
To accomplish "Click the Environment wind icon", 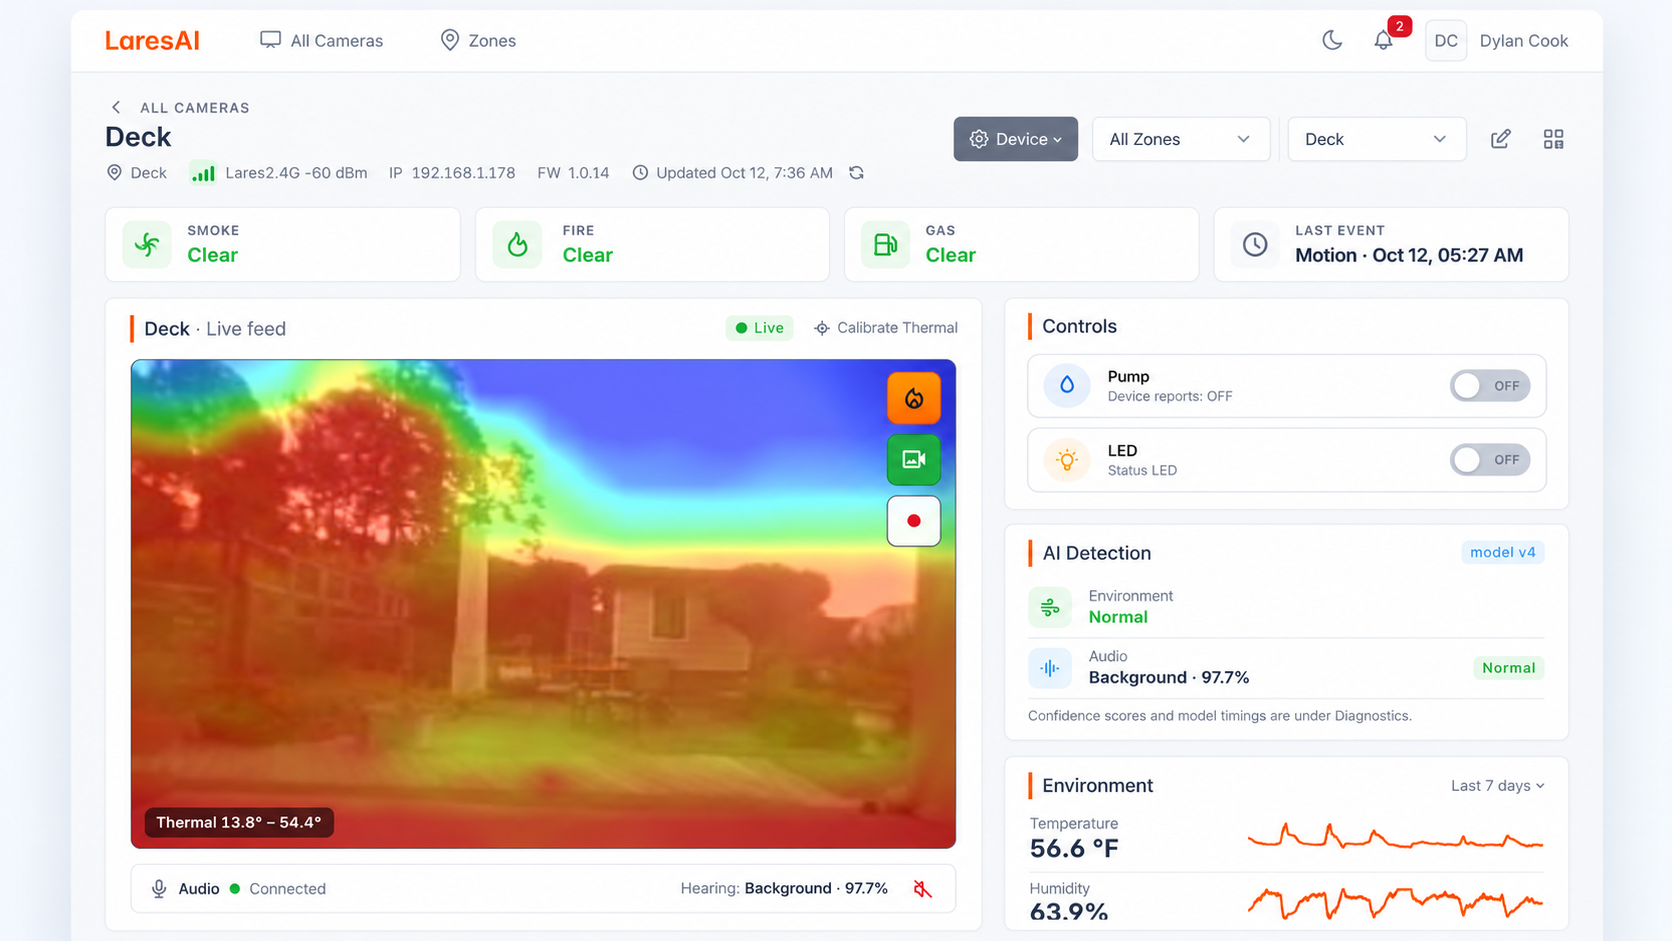I will coord(1050,607).
